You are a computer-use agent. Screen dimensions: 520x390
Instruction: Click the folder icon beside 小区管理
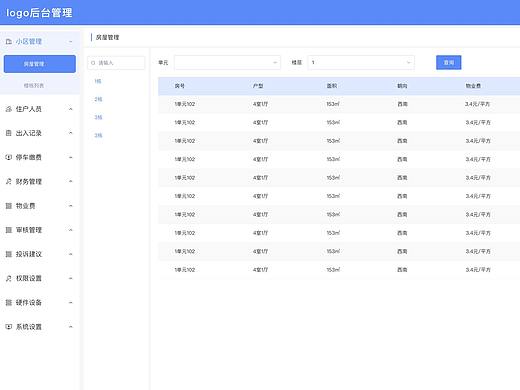pyautogui.click(x=9, y=42)
